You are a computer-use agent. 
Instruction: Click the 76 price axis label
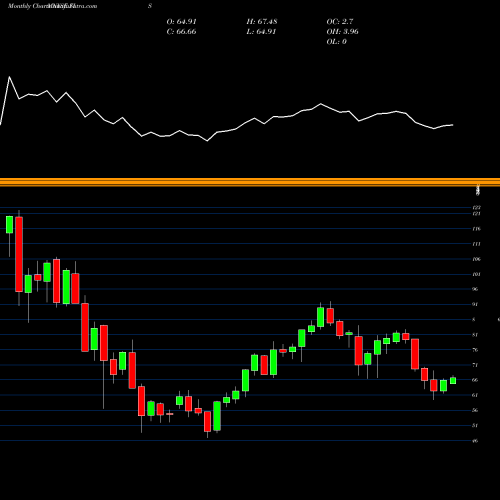tap(475, 350)
